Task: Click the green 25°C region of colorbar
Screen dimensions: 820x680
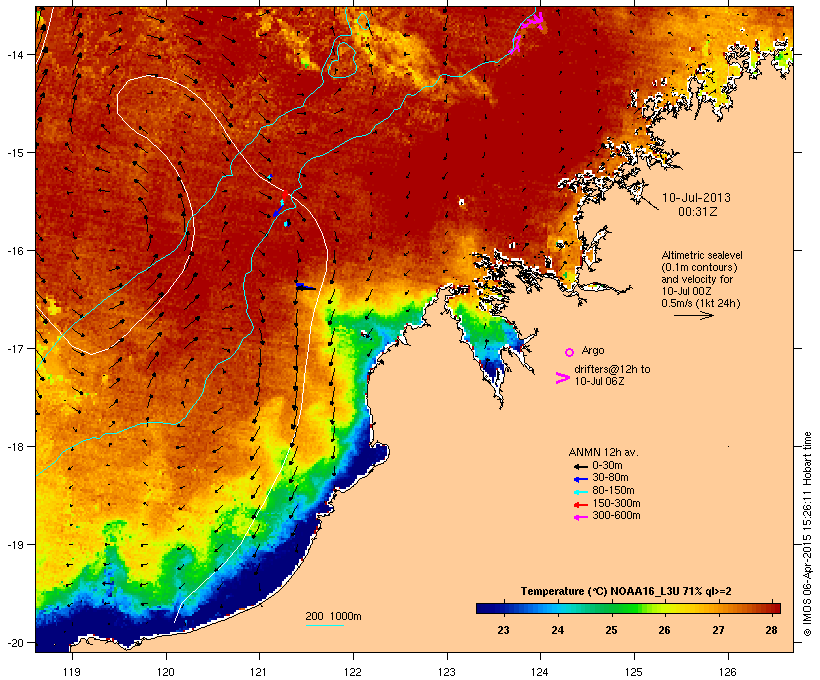Action: coord(611,608)
